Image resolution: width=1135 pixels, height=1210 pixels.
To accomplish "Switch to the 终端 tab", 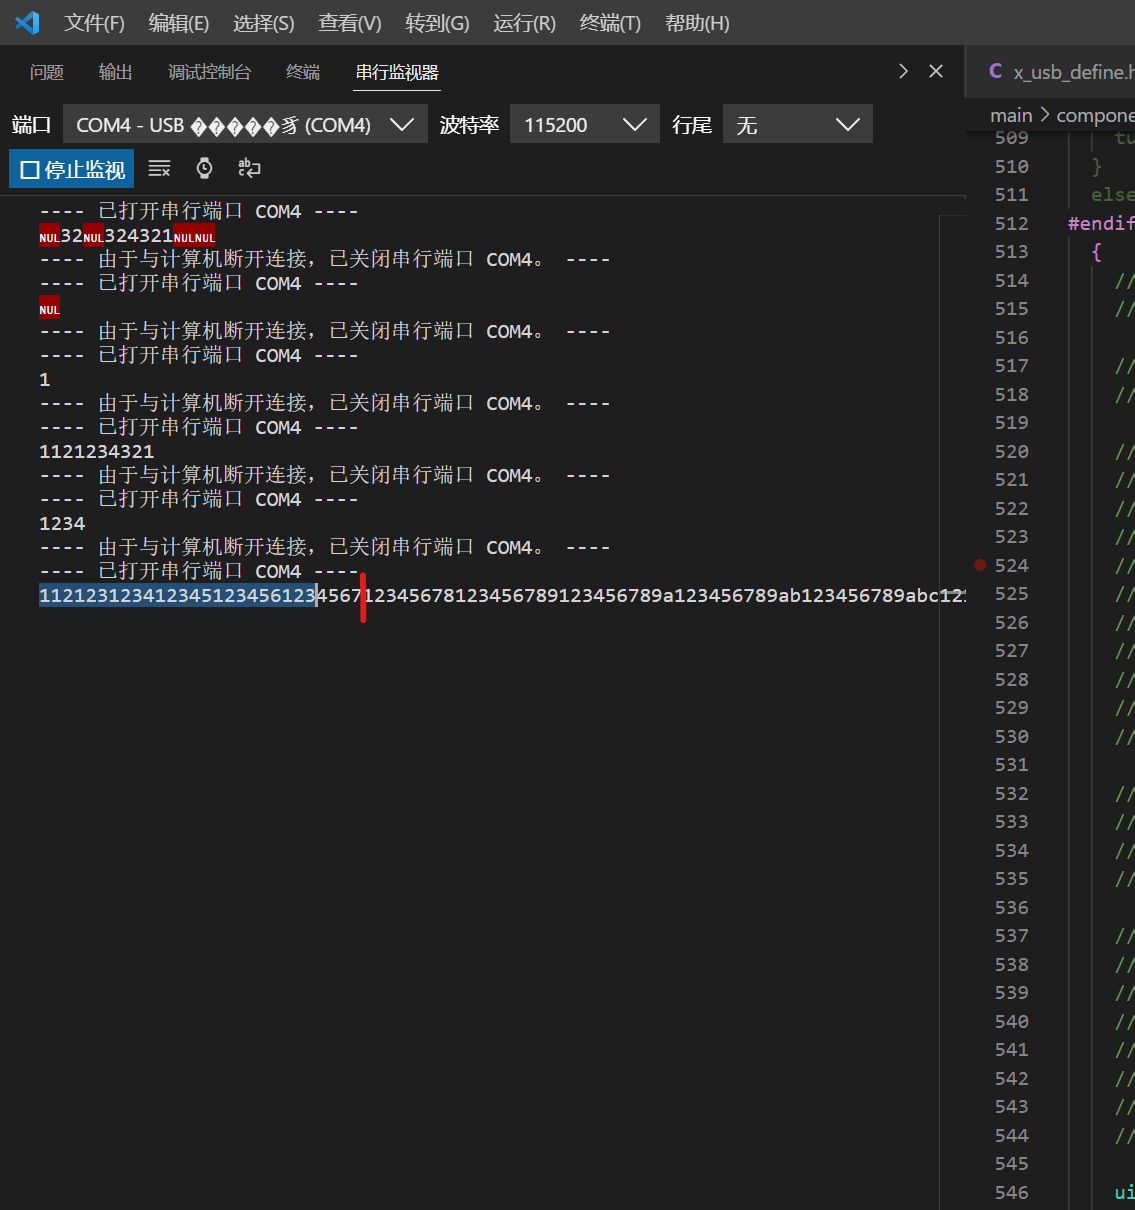I will (302, 71).
